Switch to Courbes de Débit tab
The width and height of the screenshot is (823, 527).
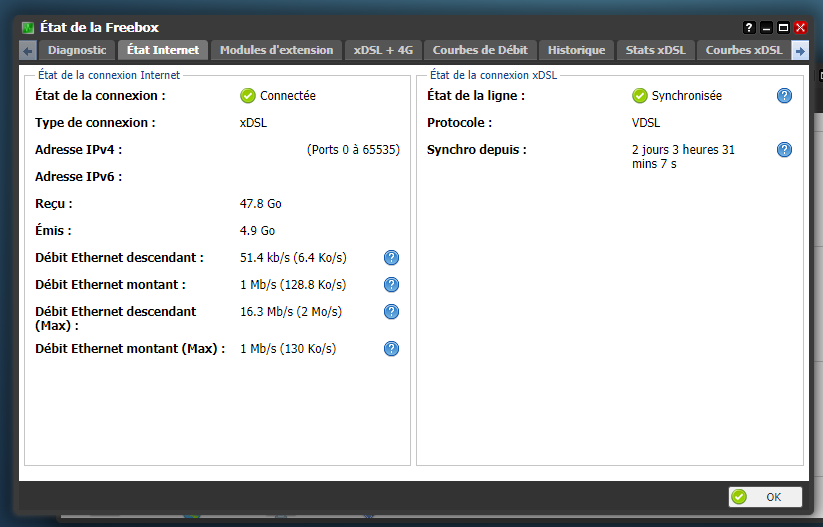pos(480,50)
